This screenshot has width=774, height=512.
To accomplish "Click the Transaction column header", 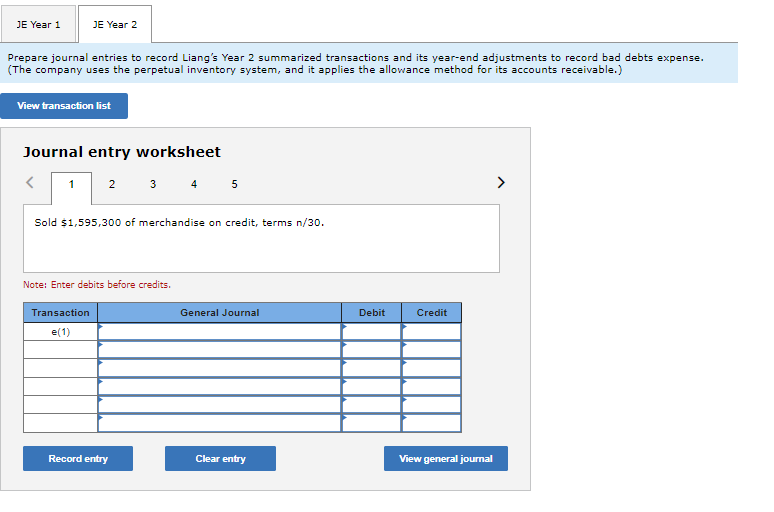I will [60, 313].
